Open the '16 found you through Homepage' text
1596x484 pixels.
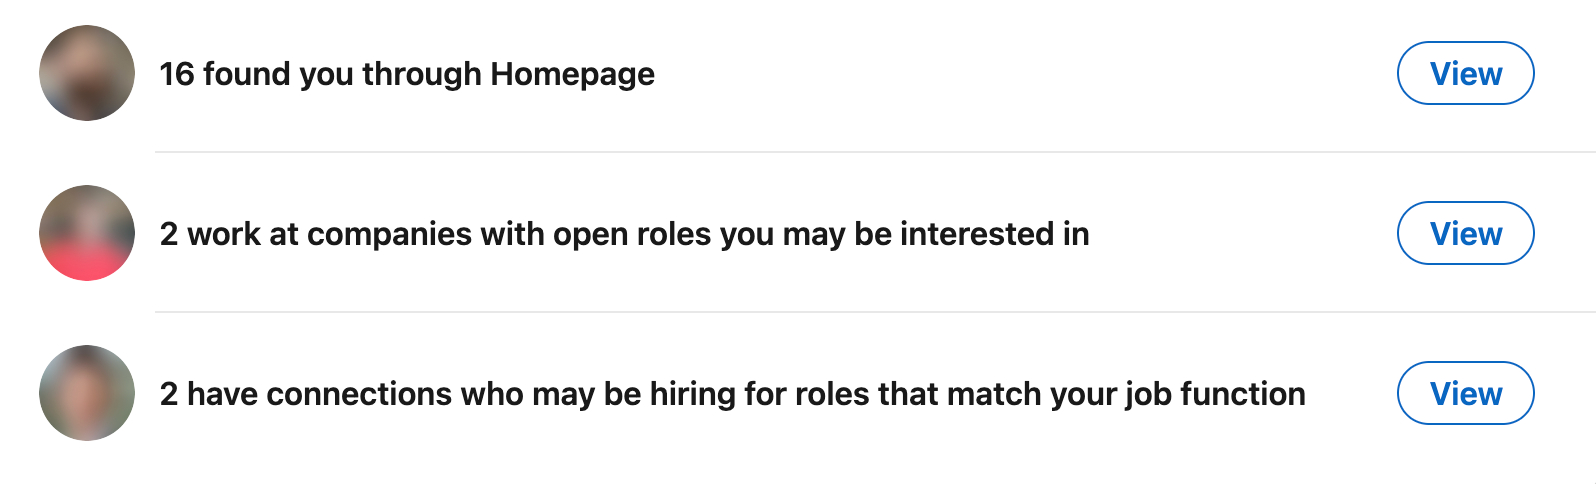[x=407, y=74]
